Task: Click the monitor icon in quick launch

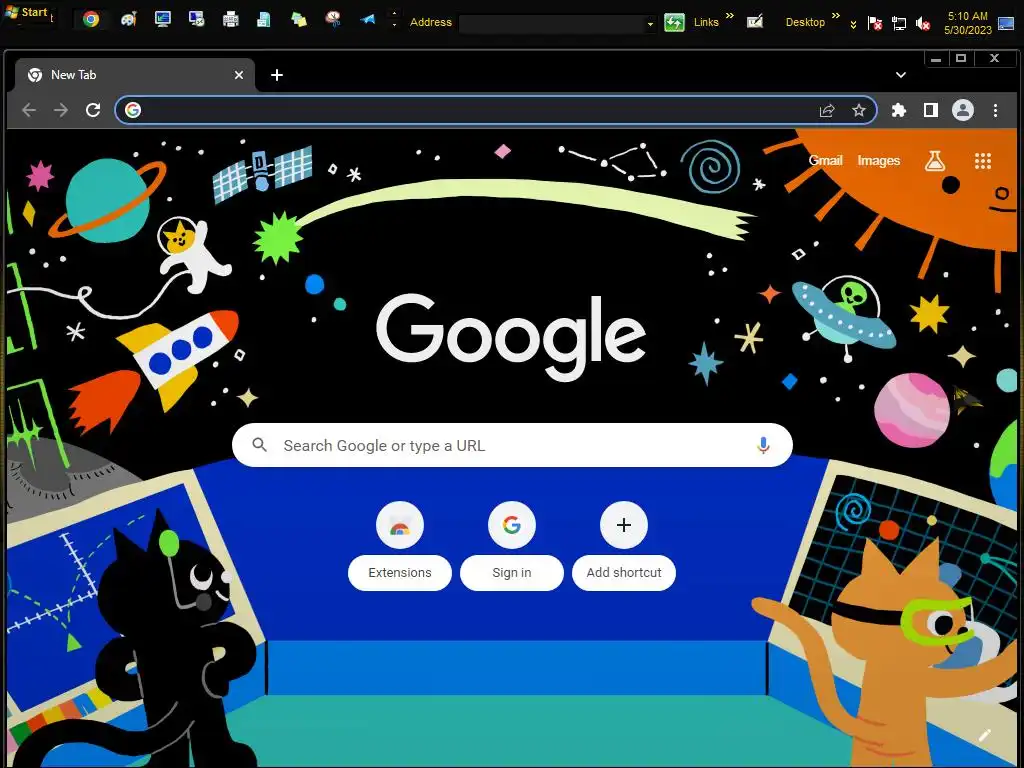Action: (163, 19)
